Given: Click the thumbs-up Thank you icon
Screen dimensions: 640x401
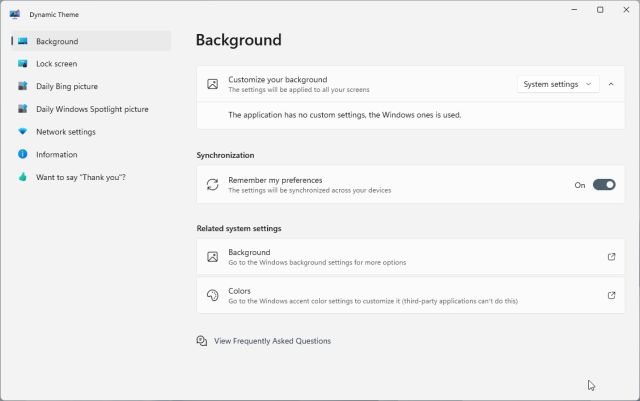Looking at the screenshot, I should [x=22, y=177].
